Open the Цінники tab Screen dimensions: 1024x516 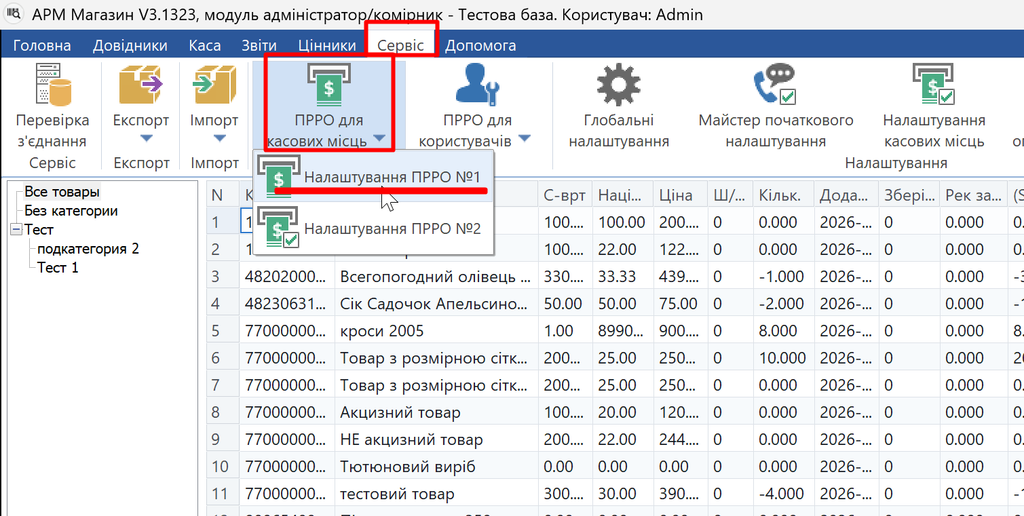coord(327,46)
